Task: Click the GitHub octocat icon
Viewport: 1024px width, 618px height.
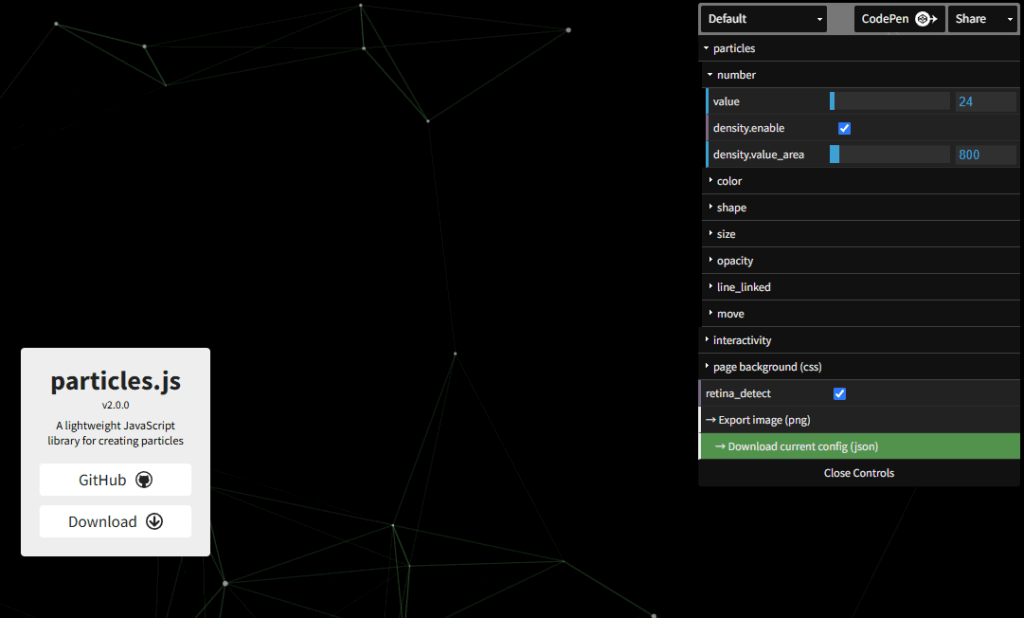Action: (144, 480)
